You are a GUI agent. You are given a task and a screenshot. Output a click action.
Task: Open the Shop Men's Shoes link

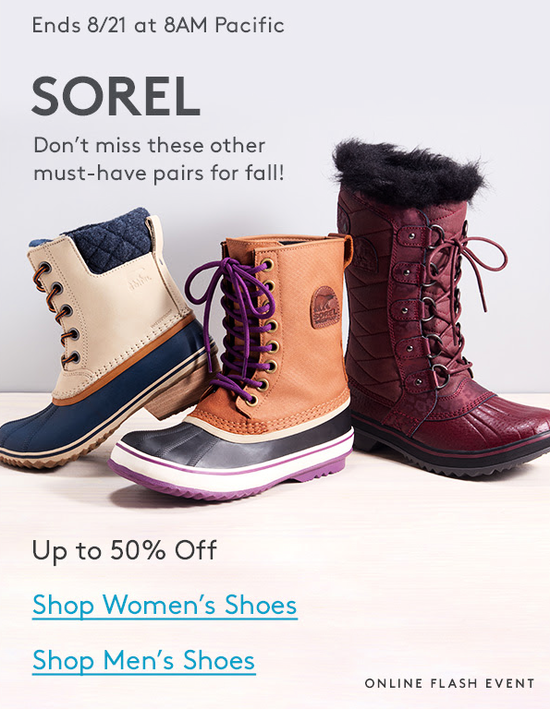tap(144, 660)
